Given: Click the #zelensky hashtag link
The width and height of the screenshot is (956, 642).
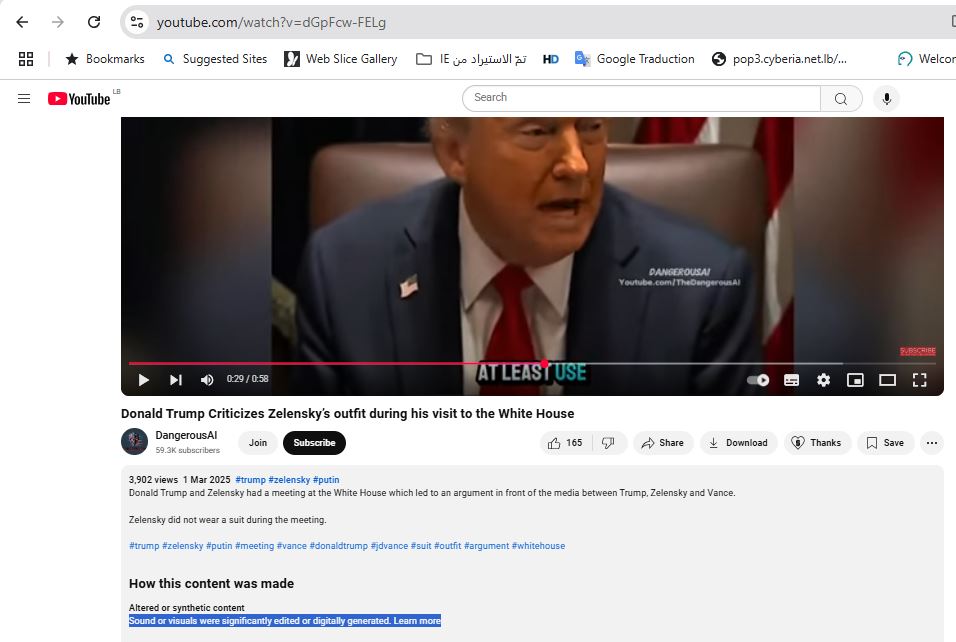Looking at the screenshot, I should (290, 480).
